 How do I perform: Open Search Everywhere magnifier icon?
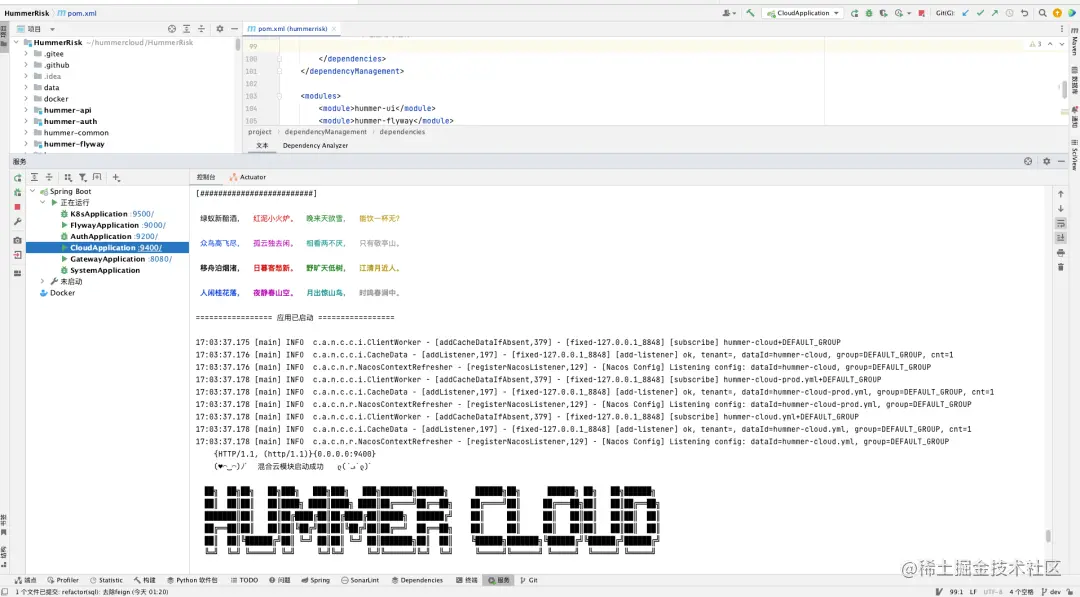point(1042,13)
